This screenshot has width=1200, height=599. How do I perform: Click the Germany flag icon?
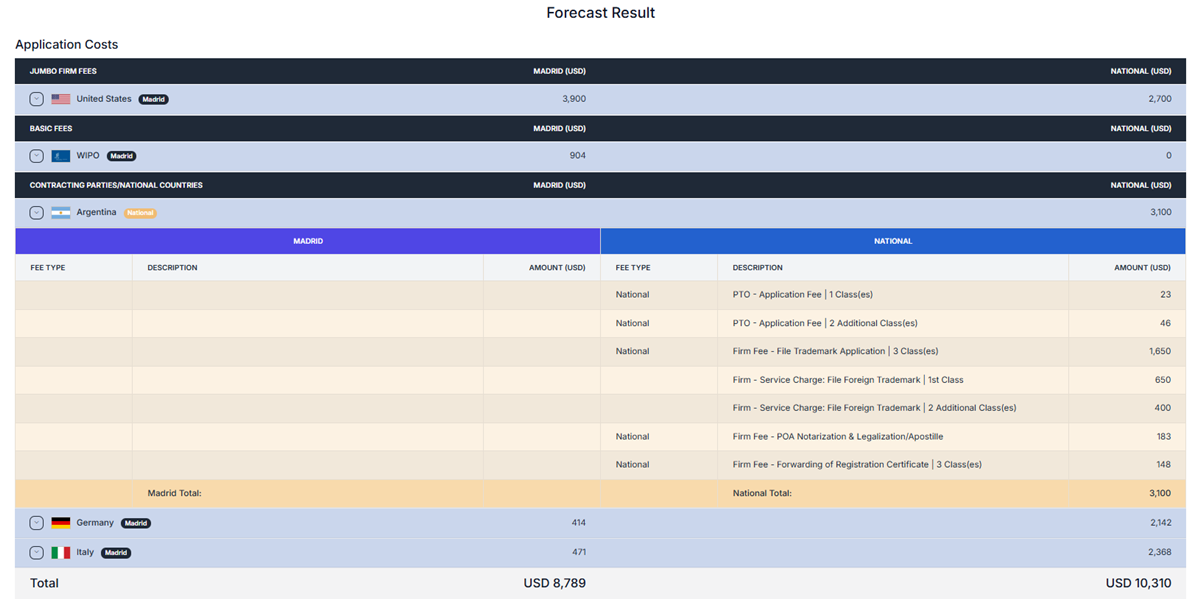(61, 523)
